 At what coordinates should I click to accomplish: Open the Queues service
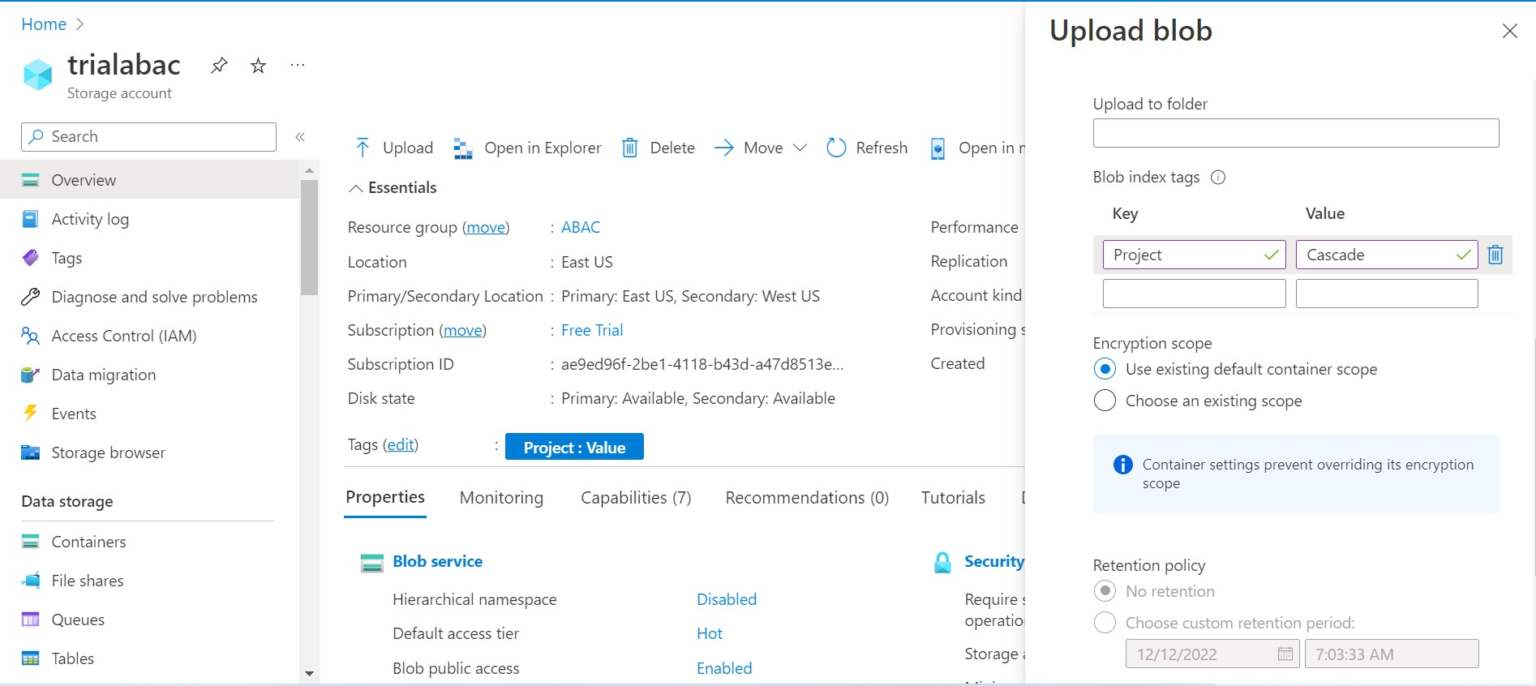(x=77, y=619)
